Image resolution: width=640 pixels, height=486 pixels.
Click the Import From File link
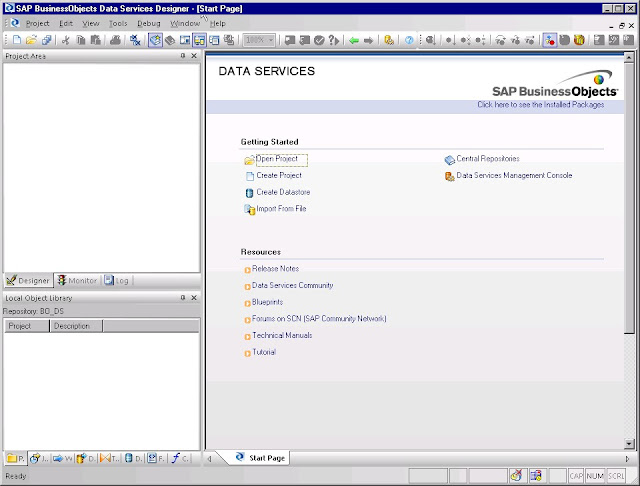281,209
